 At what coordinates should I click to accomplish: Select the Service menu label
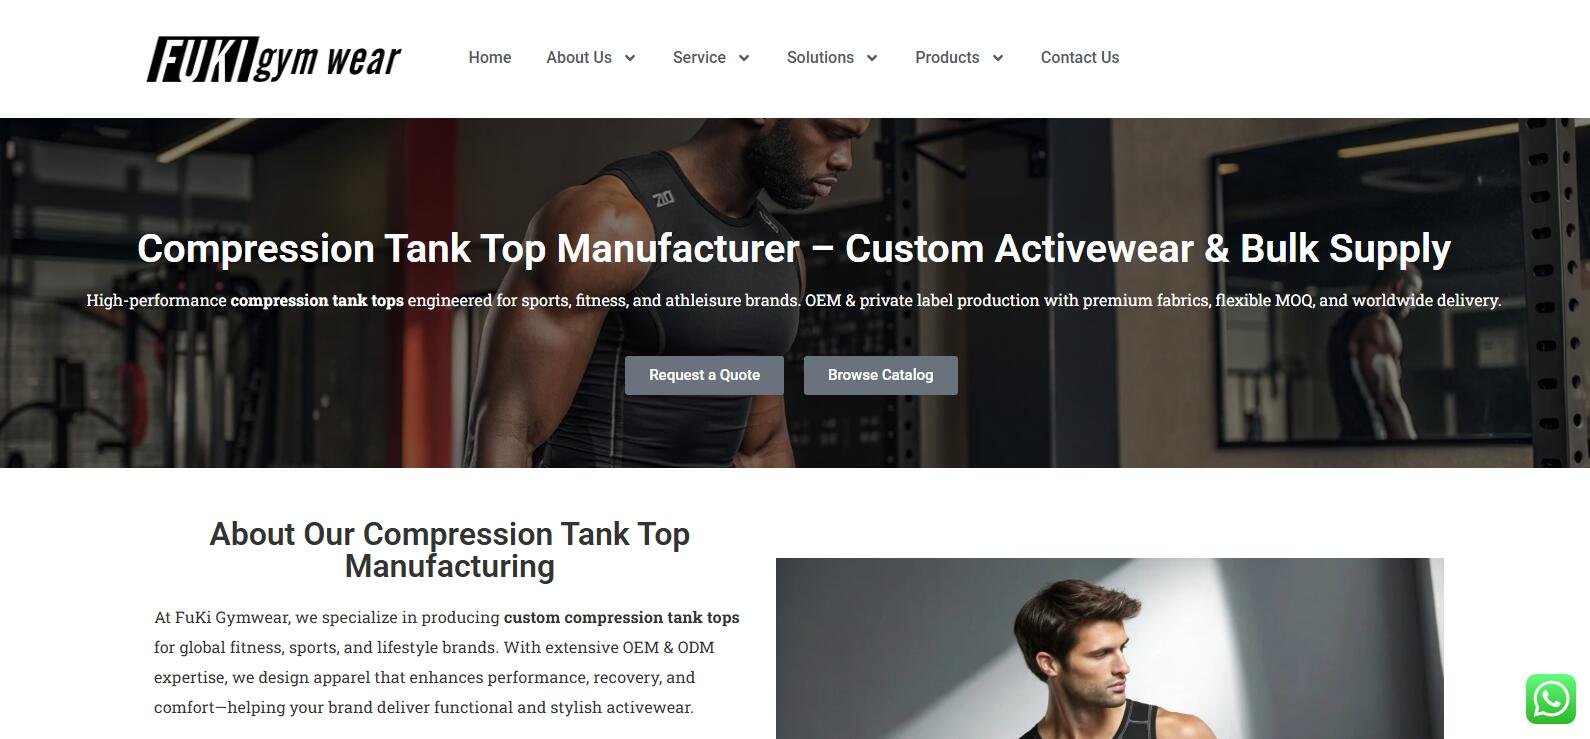click(699, 58)
